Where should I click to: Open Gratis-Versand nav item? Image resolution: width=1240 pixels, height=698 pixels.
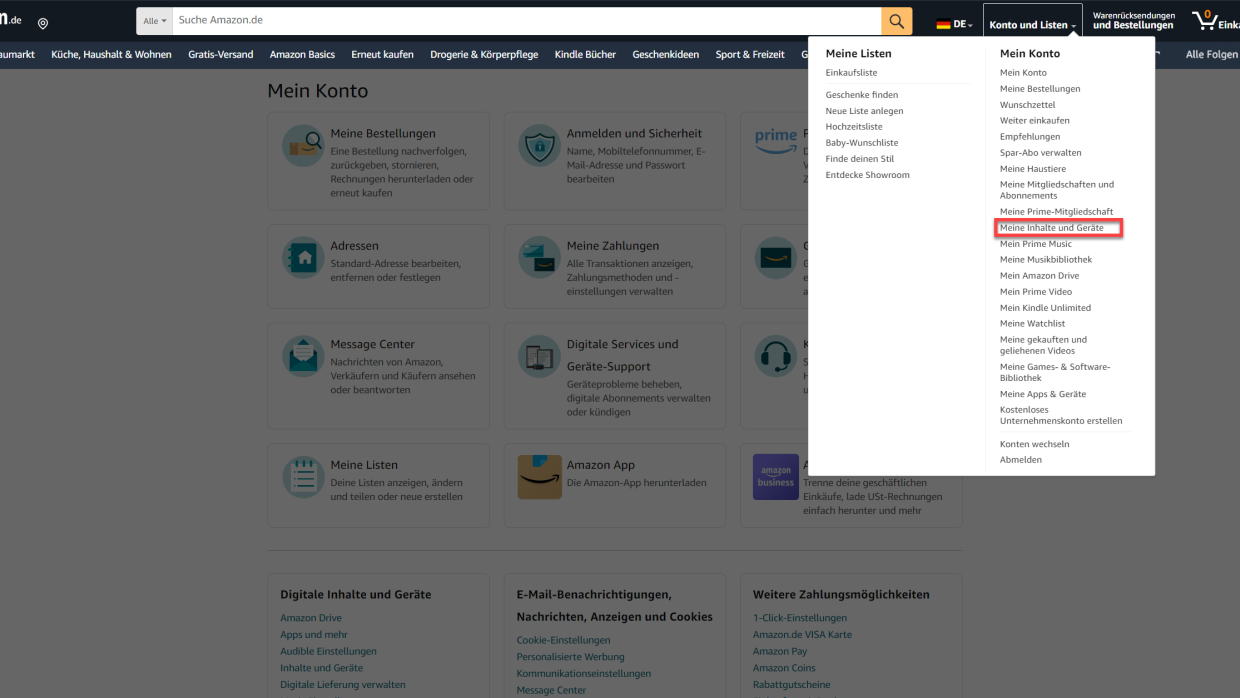click(221, 55)
